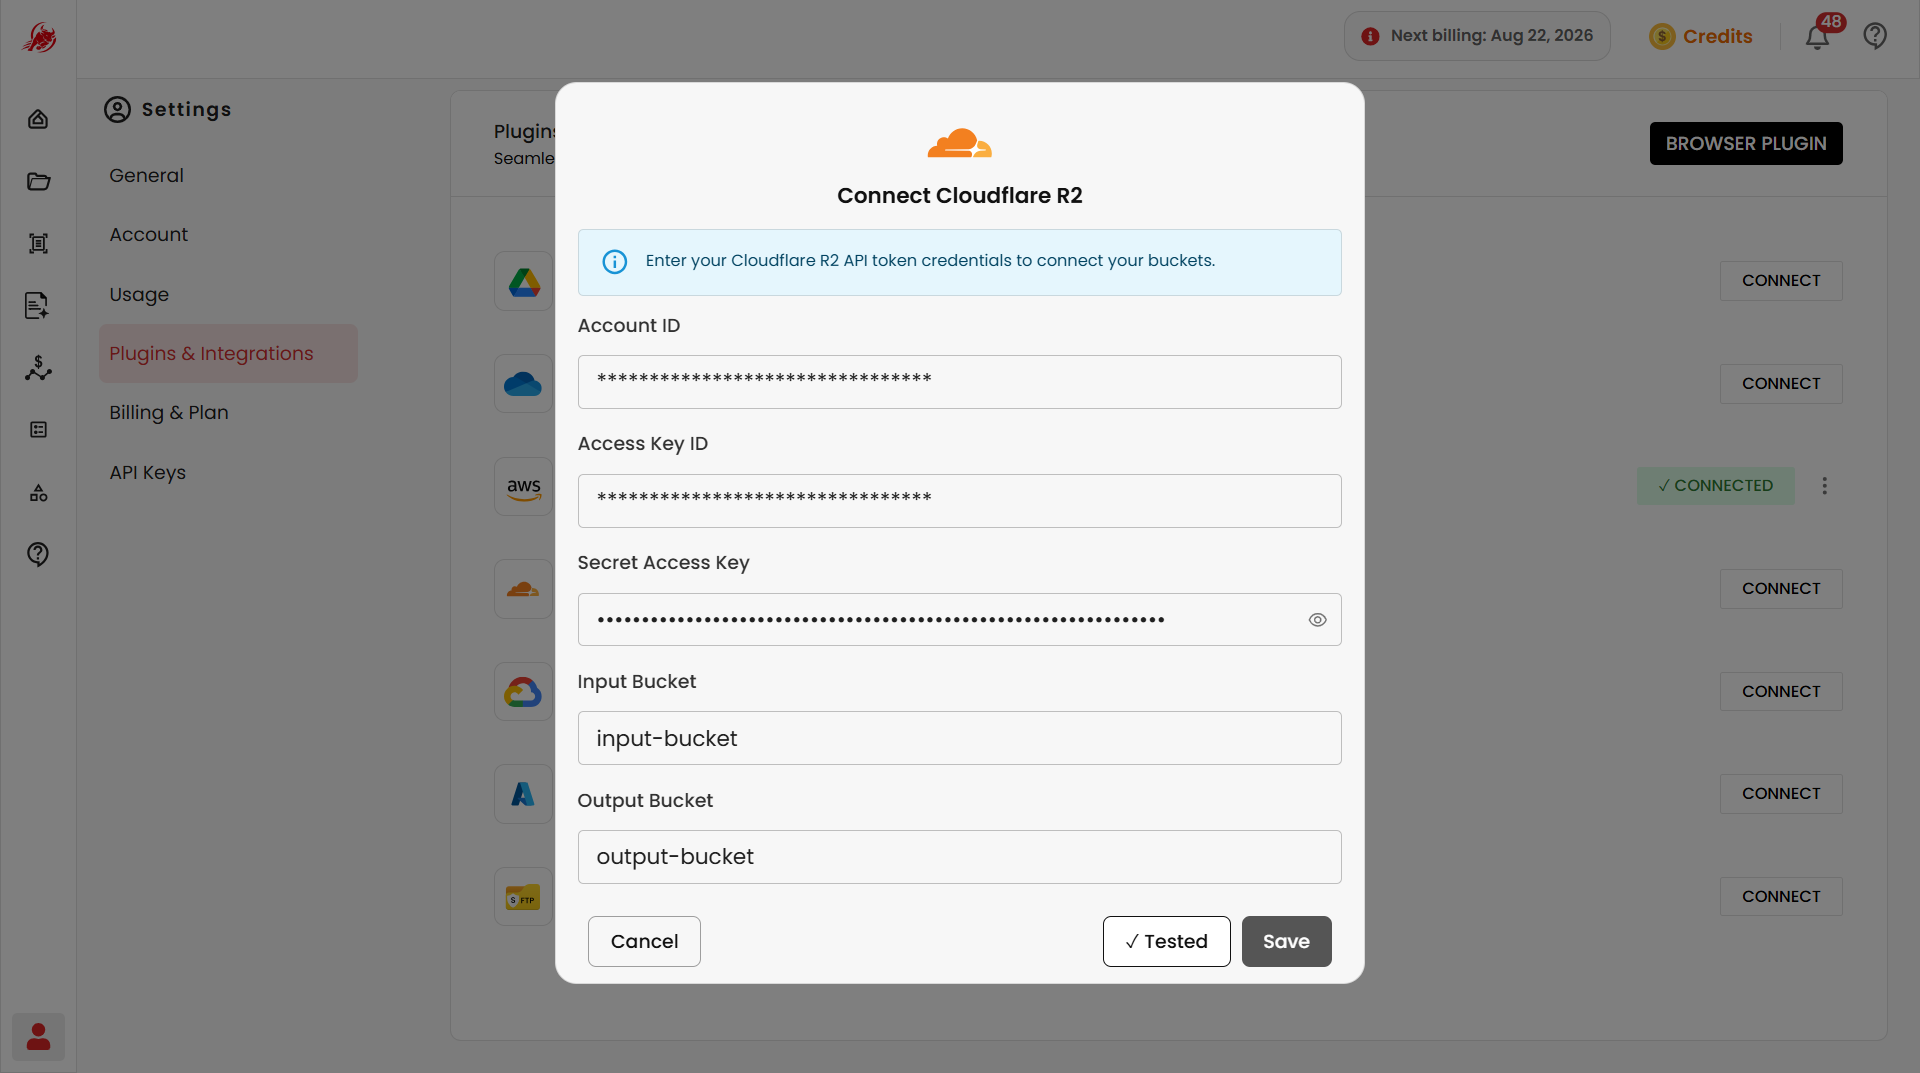Click the OneDrive cloud integration icon
Screen dimensions: 1920x1073
pos(524,384)
